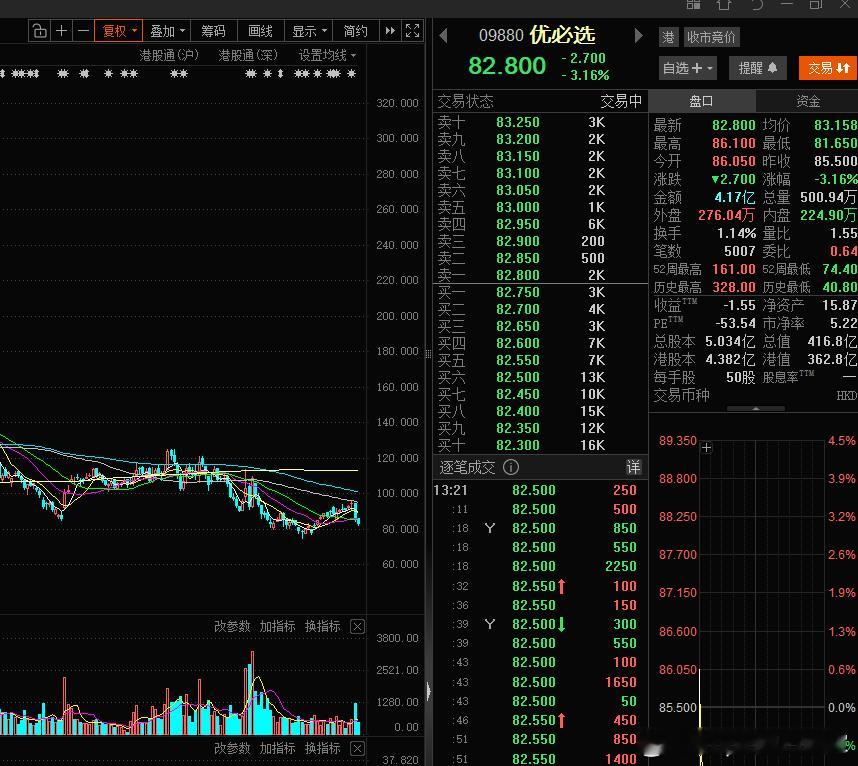Screen dimensions: 858x766
Task: Click 改参数 in the lowest indicator panel
Action: click(x=231, y=748)
